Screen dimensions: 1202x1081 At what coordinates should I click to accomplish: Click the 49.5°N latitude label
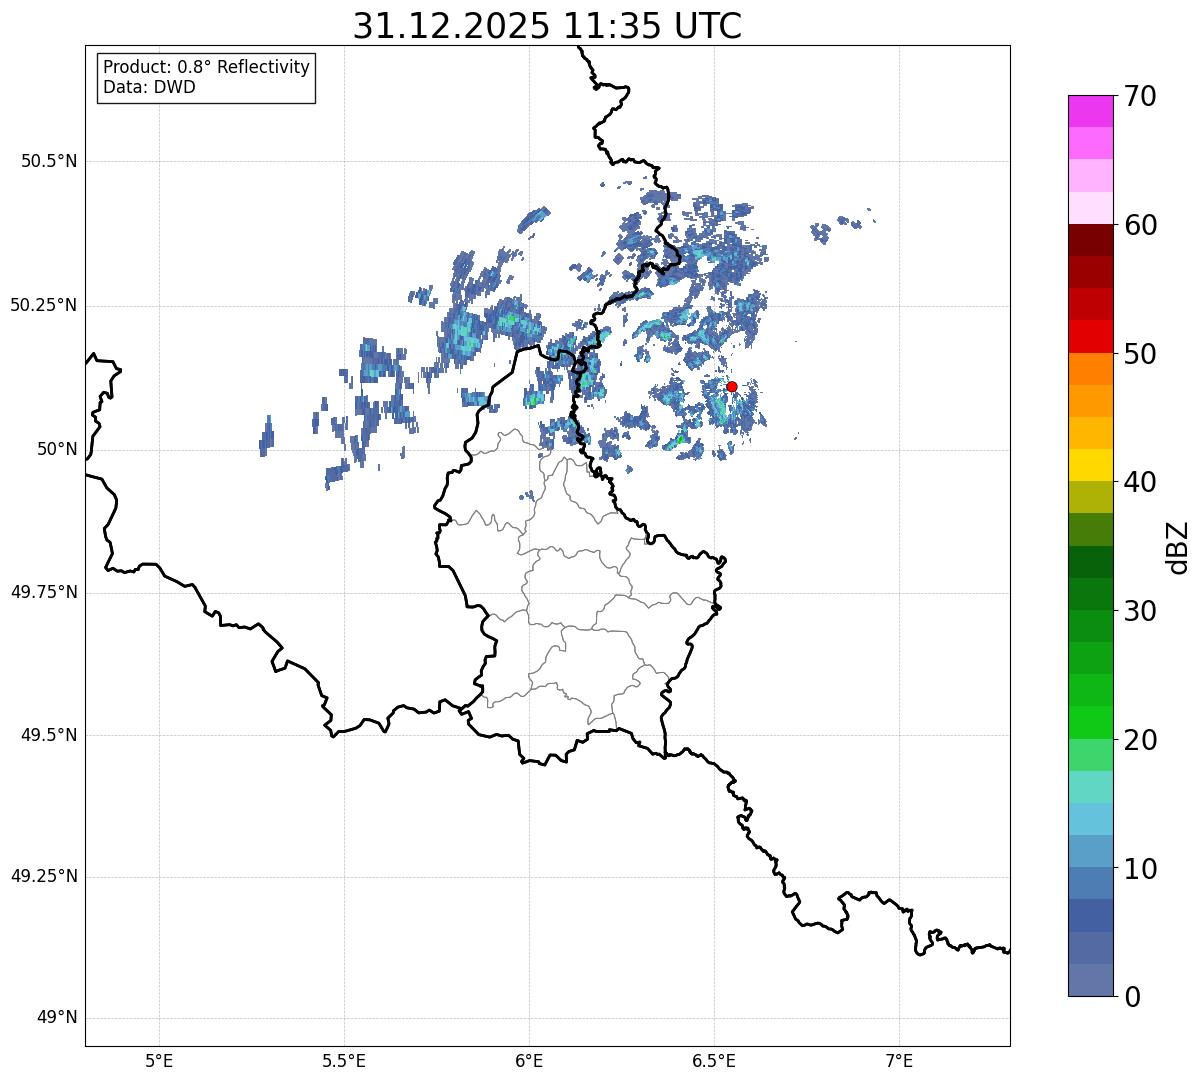coord(49,735)
